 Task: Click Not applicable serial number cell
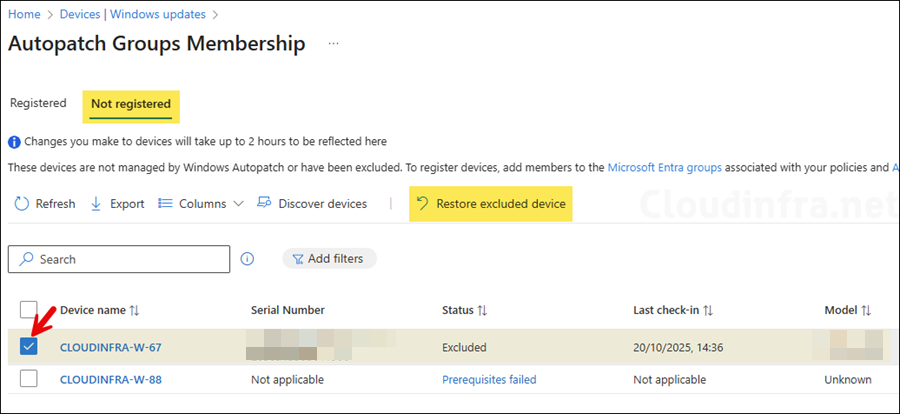287,380
